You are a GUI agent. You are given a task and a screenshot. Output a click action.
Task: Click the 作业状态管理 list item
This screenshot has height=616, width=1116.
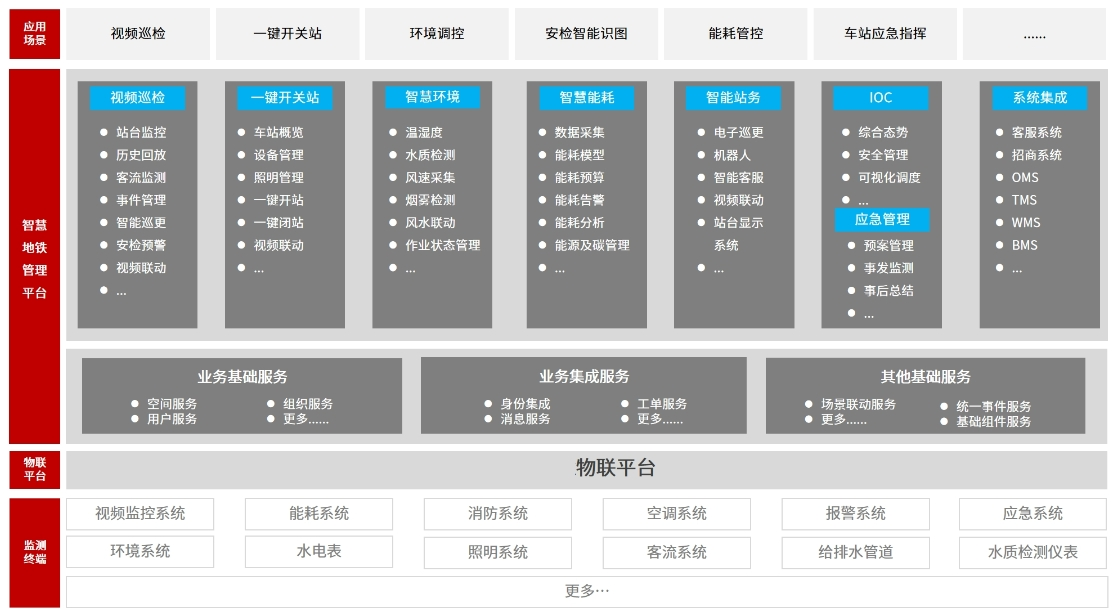[x=443, y=245]
